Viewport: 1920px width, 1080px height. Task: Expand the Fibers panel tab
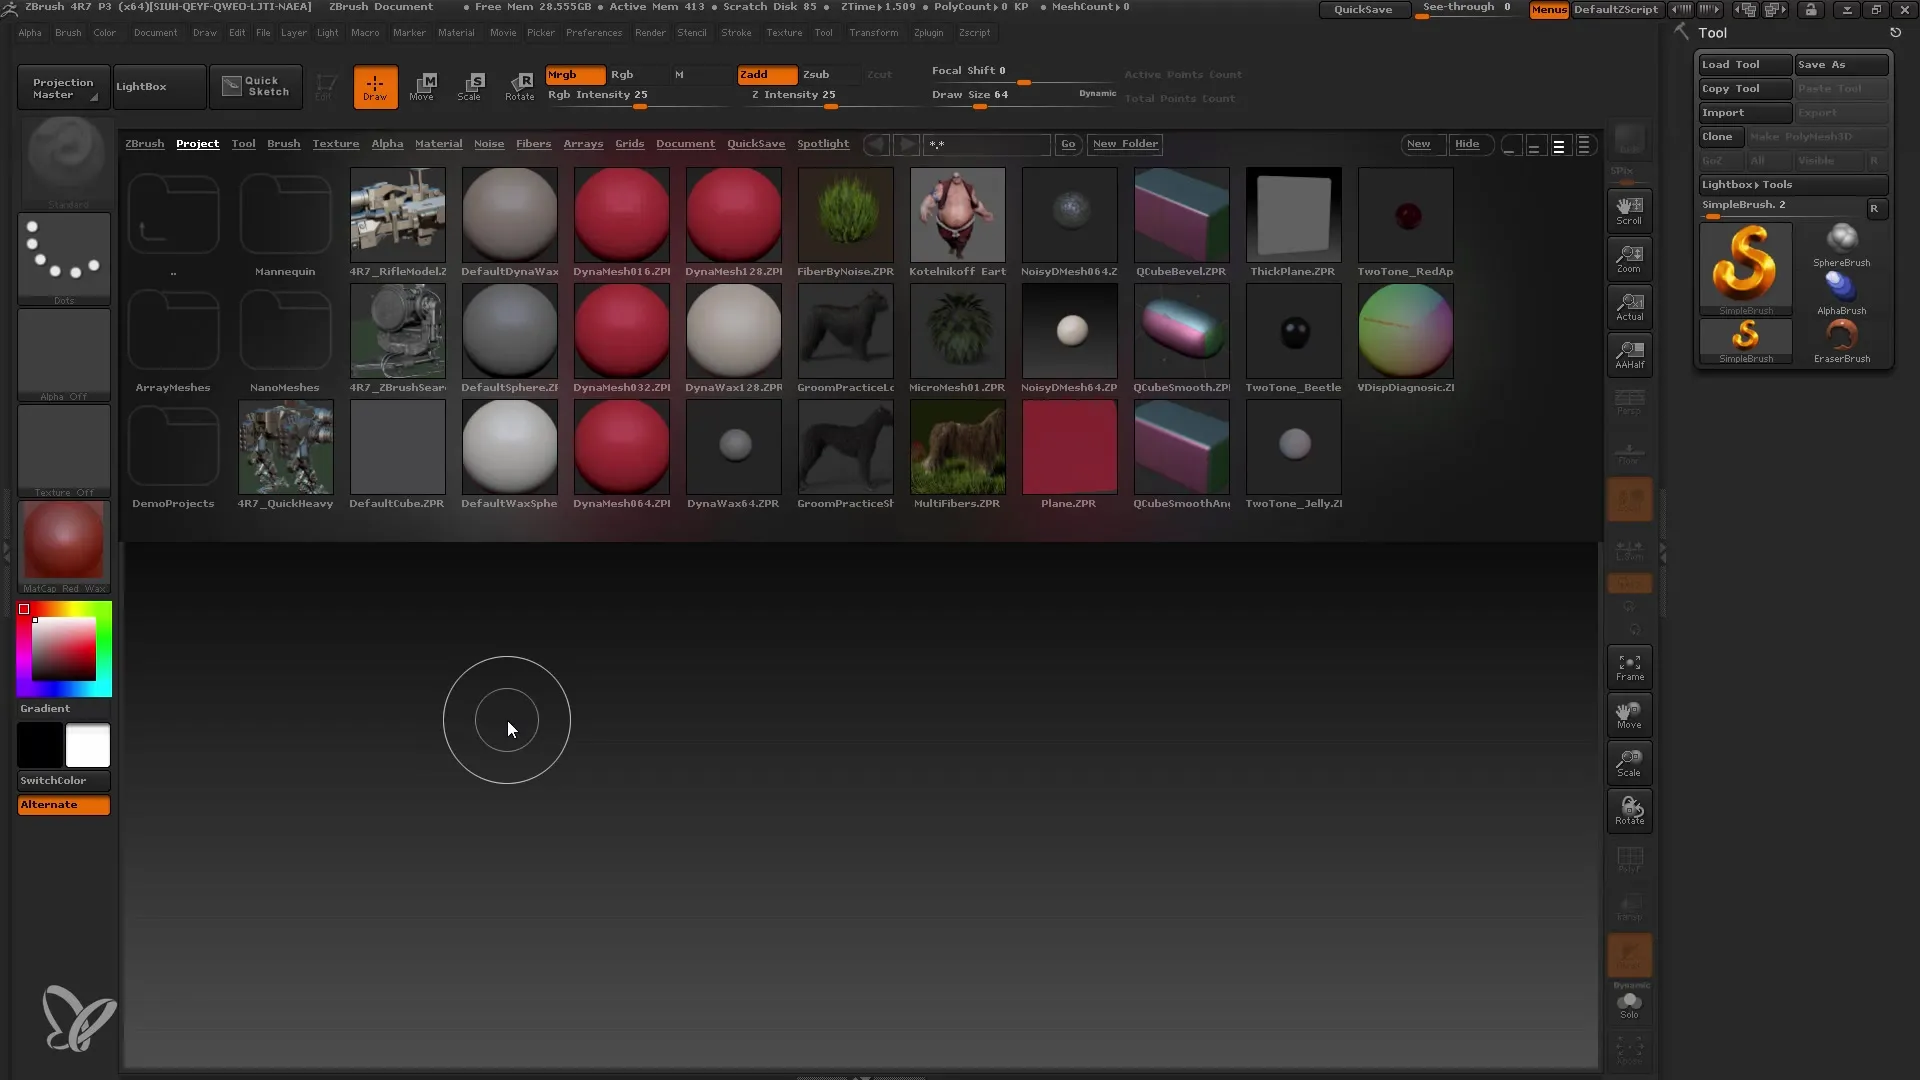click(533, 144)
